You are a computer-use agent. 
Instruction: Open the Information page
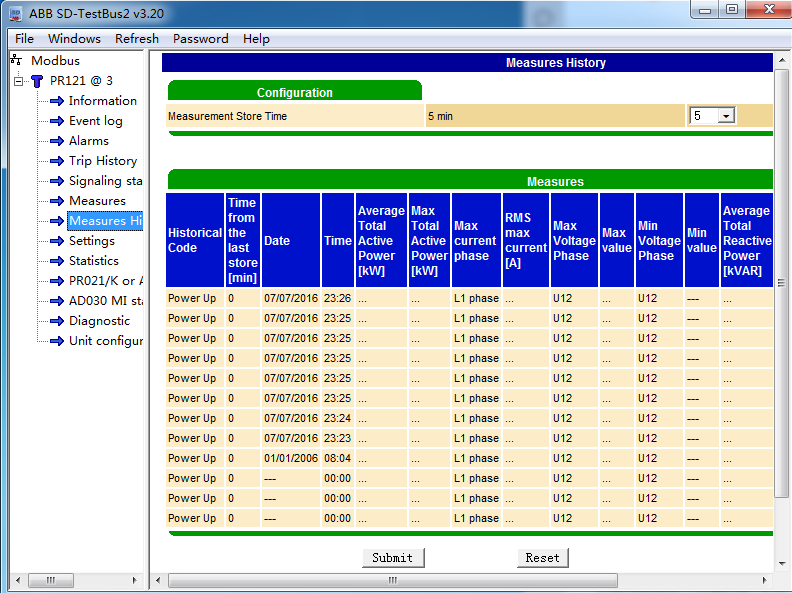pyautogui.click(x=103, y=101)
